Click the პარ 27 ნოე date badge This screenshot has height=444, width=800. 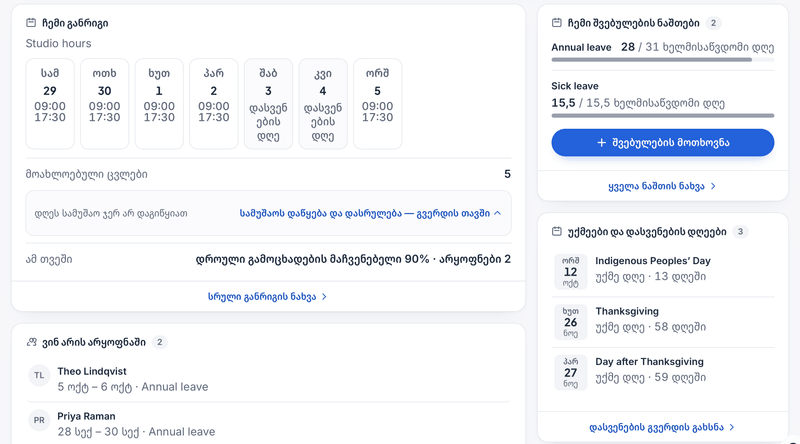tap(570, 373)
